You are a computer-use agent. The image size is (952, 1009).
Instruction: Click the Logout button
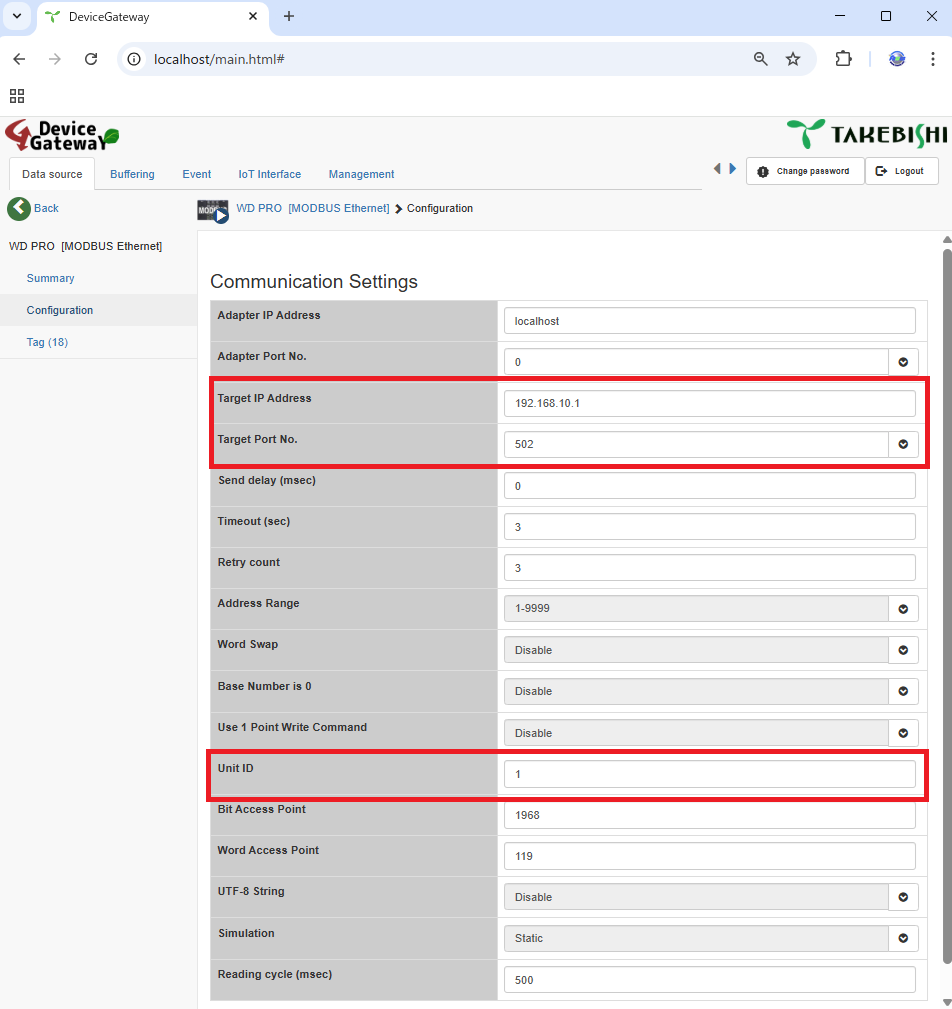(901, 171)
